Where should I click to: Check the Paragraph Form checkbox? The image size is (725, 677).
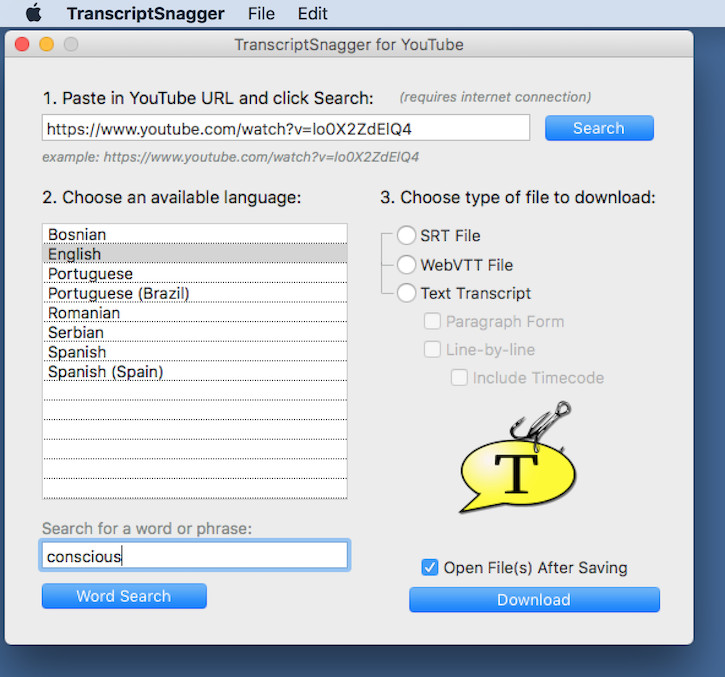tap(432, 321)
